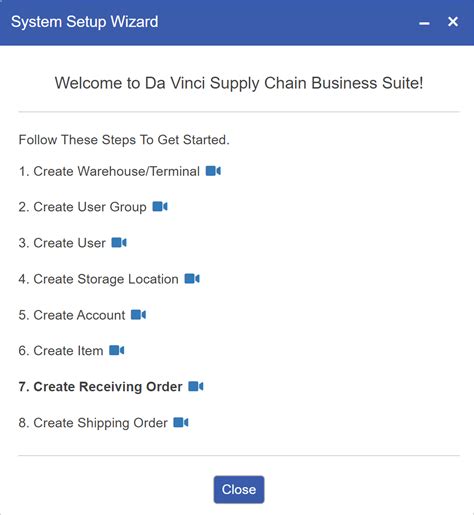Viewport: 474px width, 515px height.
Task: Open step 1 Create Warehouse/Terminal link
Action: point(109,171)
